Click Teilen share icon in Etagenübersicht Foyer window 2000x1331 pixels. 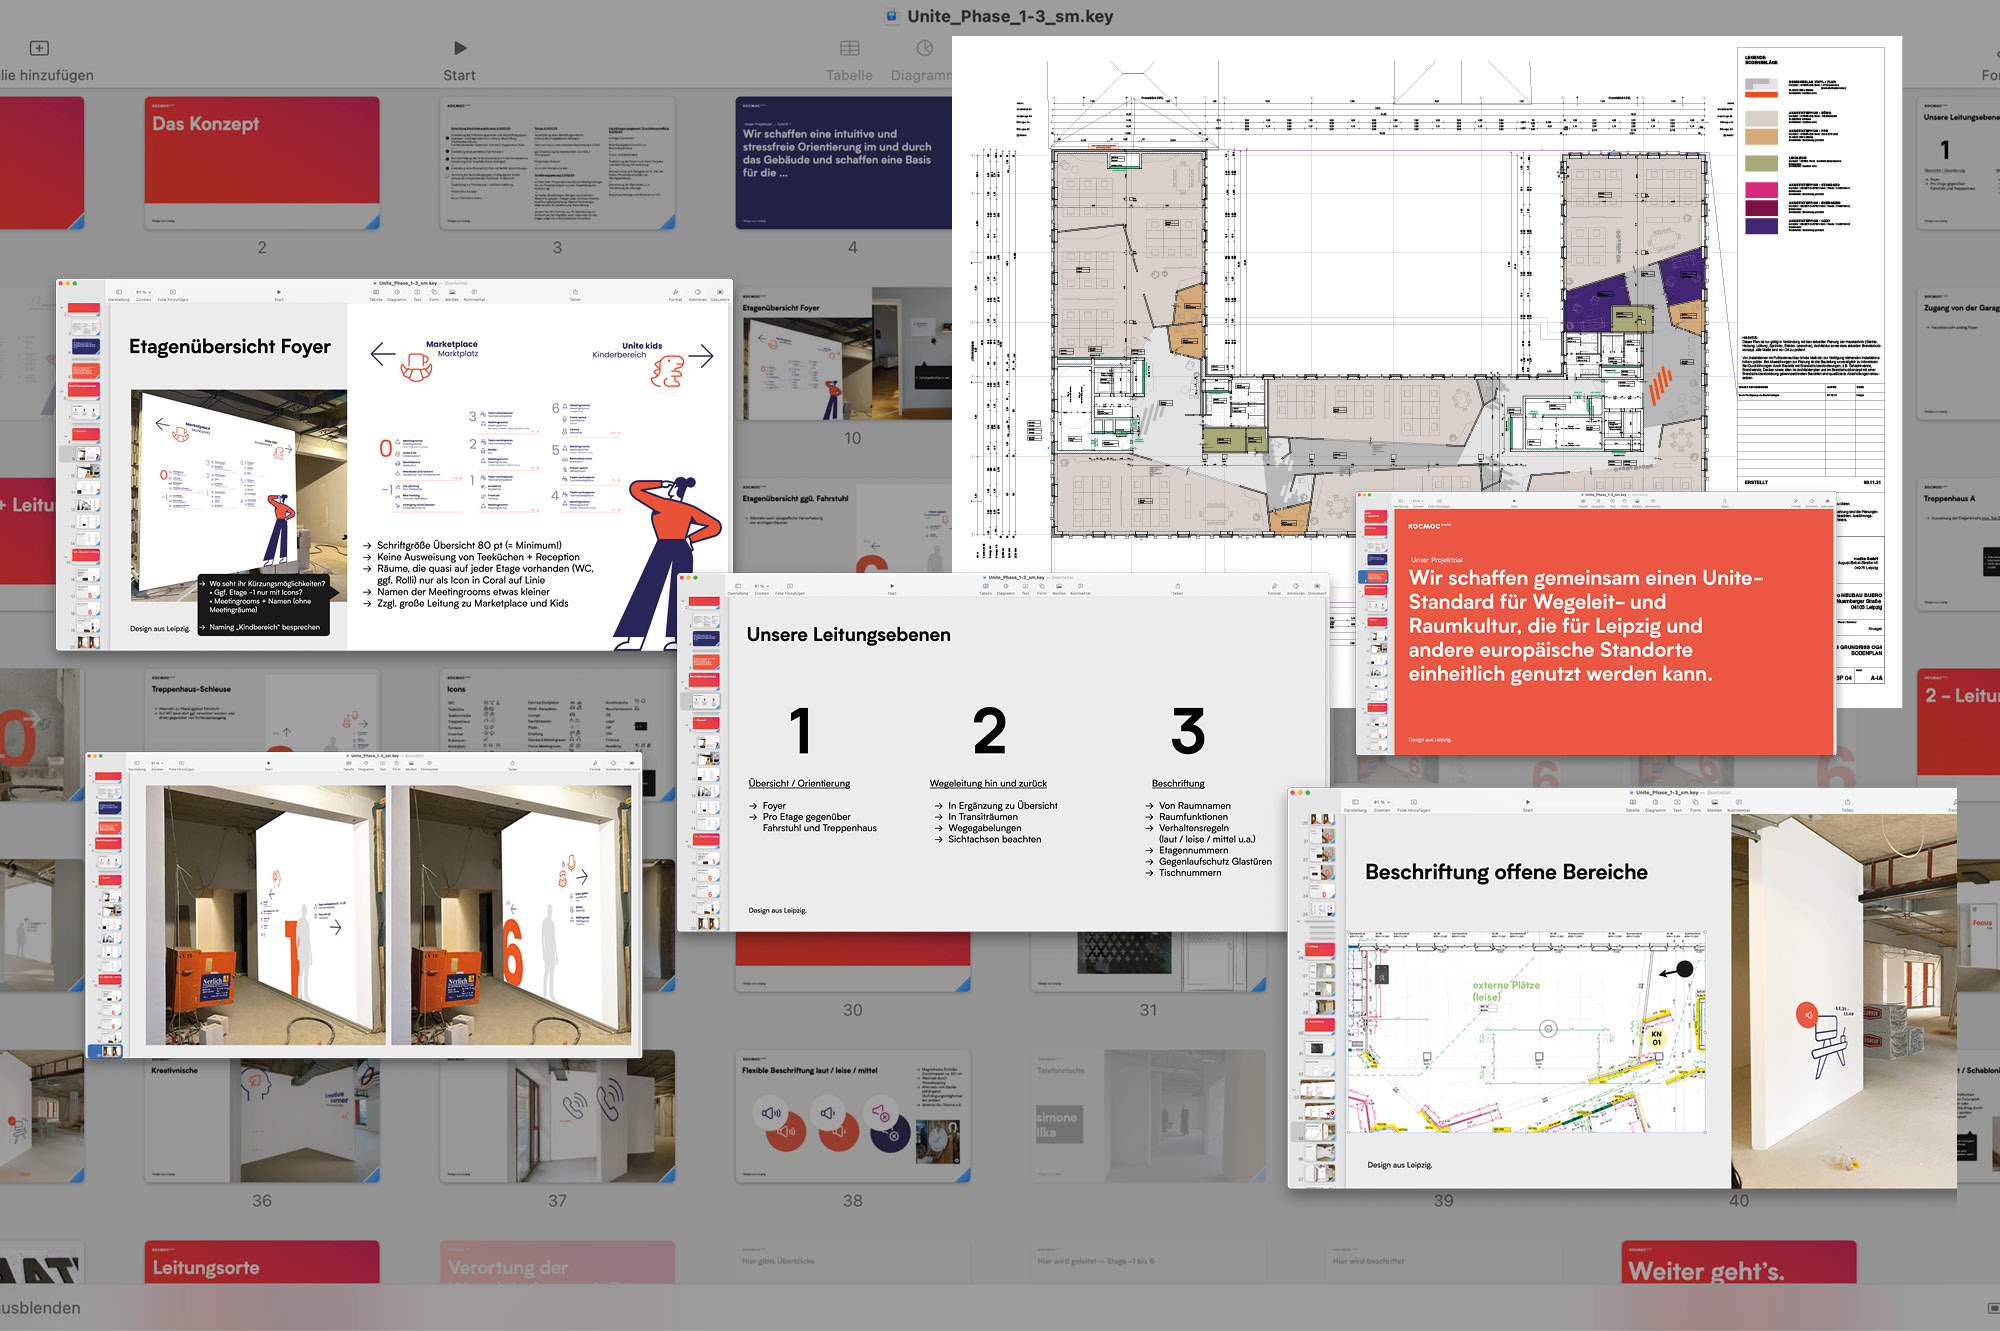click(575, 292)
